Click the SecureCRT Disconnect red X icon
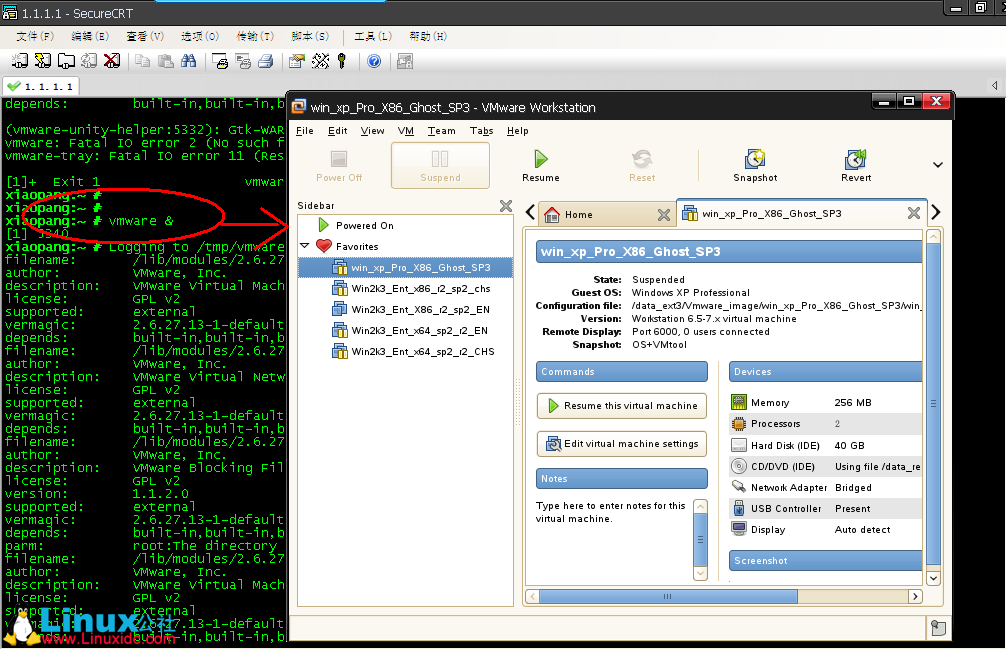Image resolution: width=1006 pixels, height=649 pixels. coord(112,61)
